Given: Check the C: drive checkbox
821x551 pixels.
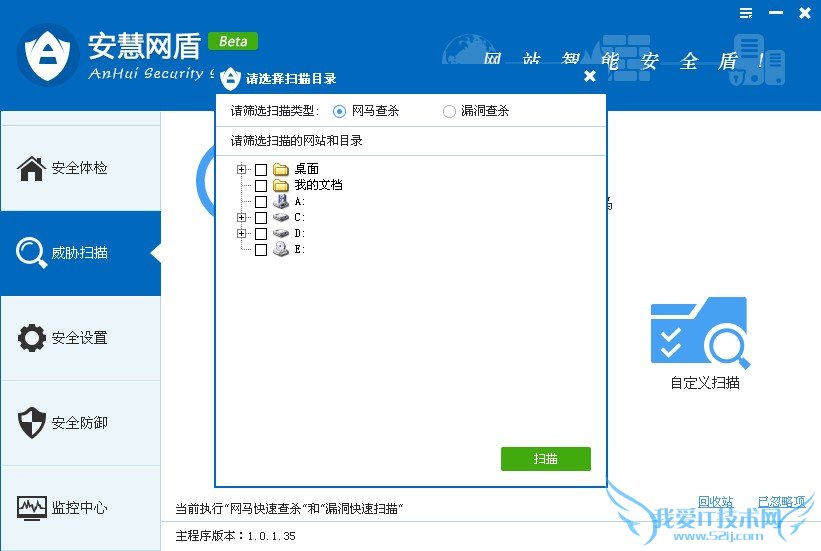Looking at the screenshot, I should tap(261, 217).
